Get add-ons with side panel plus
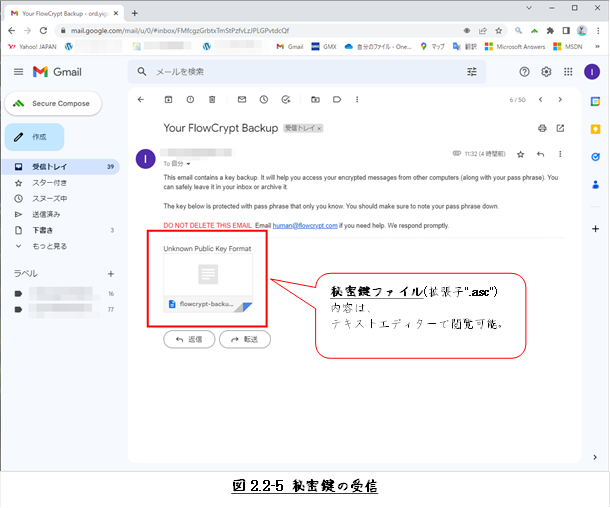Image resolution: width=610 pixels, height=508 pixels. click(595, 229)
